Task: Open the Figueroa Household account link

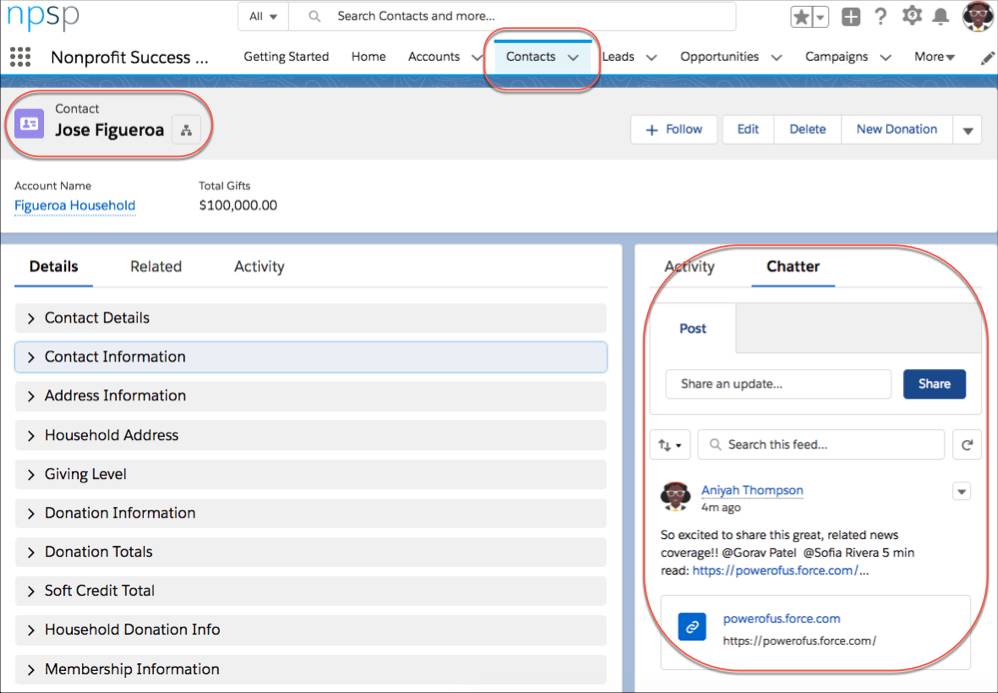Action: point(74,205)
